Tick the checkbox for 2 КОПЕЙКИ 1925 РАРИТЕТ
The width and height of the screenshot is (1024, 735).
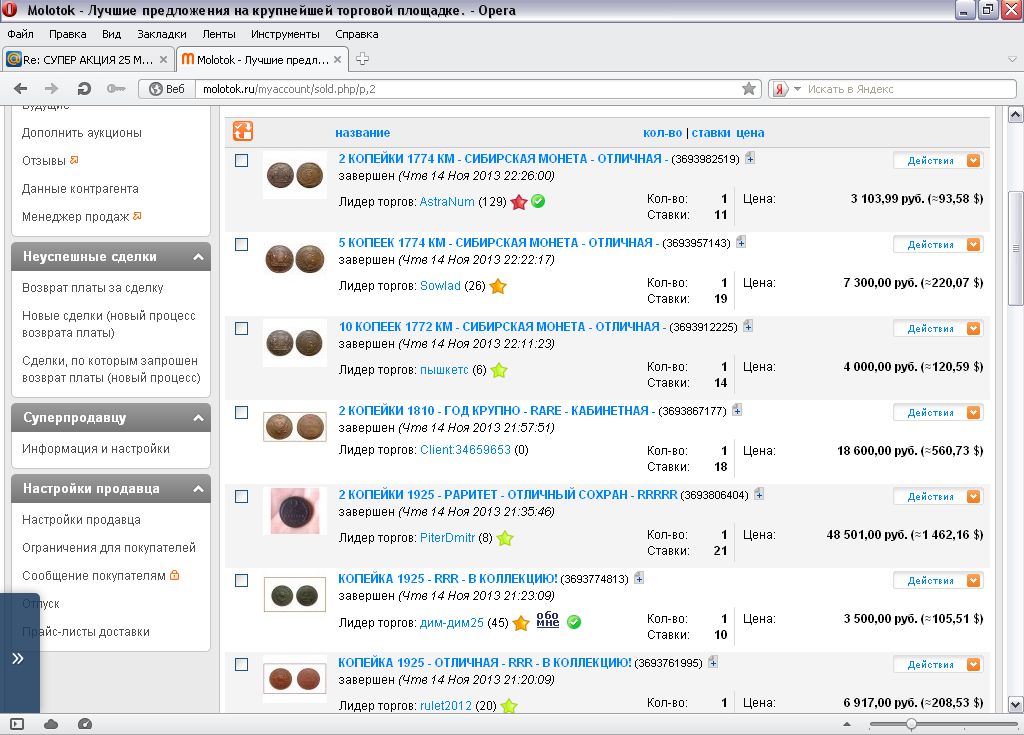tap(242, 497)
